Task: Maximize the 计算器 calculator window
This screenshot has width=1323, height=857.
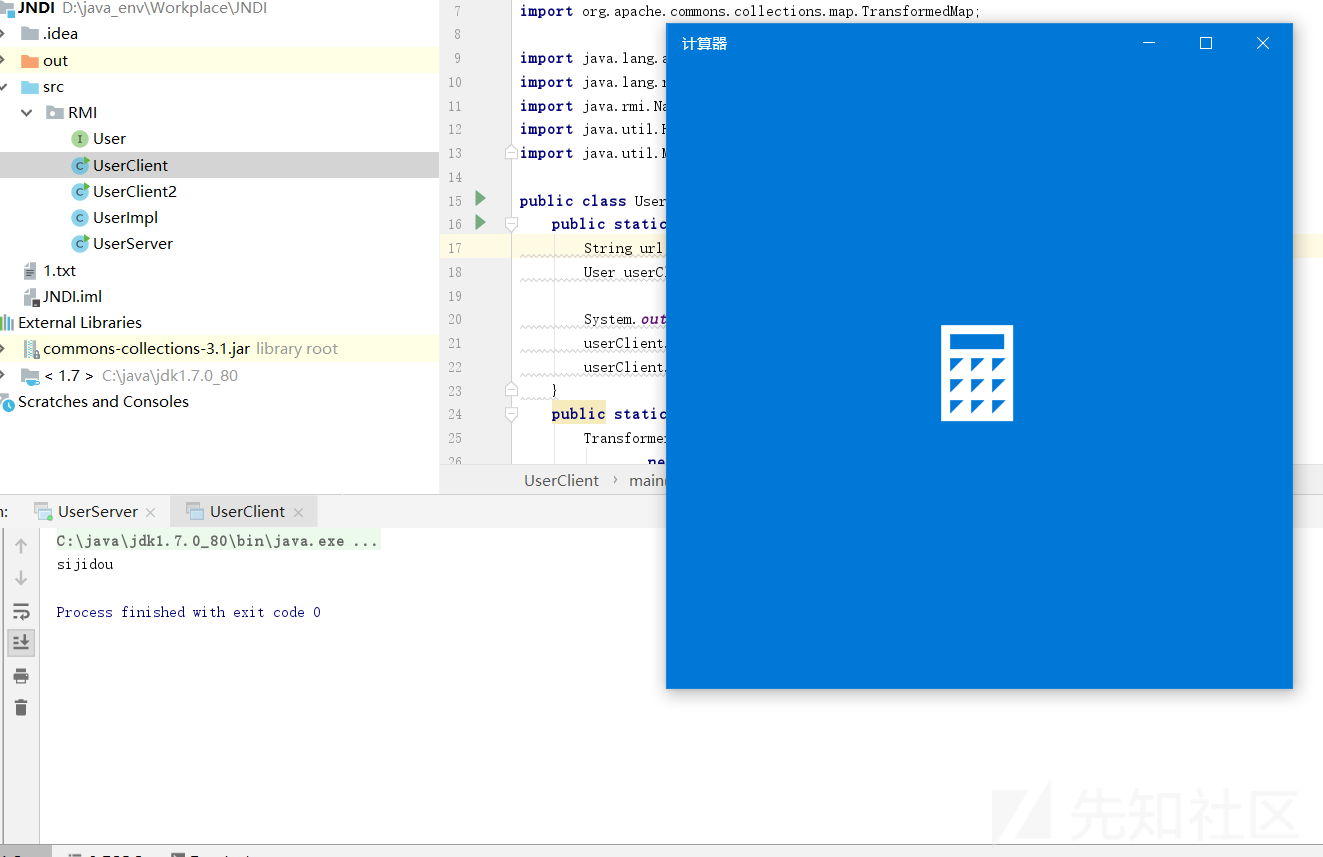Action: coord(1206,43)
